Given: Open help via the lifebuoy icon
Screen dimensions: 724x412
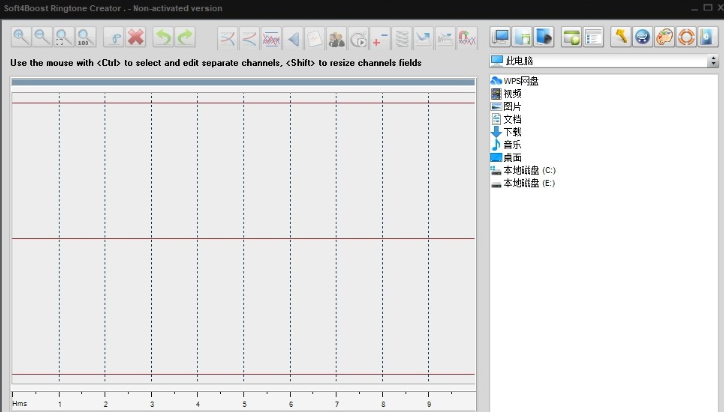Looking at the screenshot, I should (686, 38).
